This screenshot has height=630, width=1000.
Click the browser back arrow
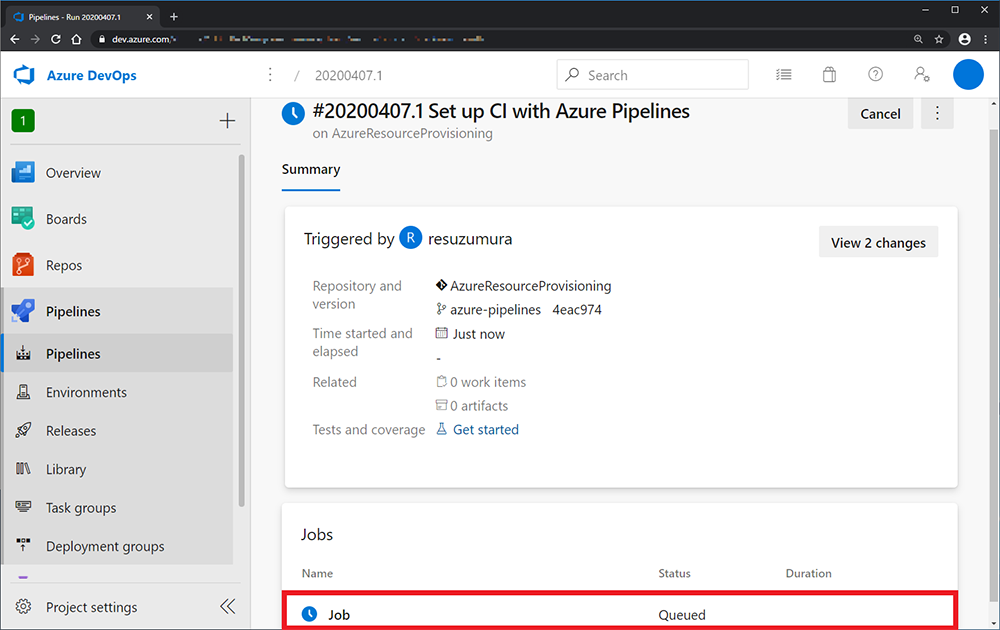pos(14,39)
